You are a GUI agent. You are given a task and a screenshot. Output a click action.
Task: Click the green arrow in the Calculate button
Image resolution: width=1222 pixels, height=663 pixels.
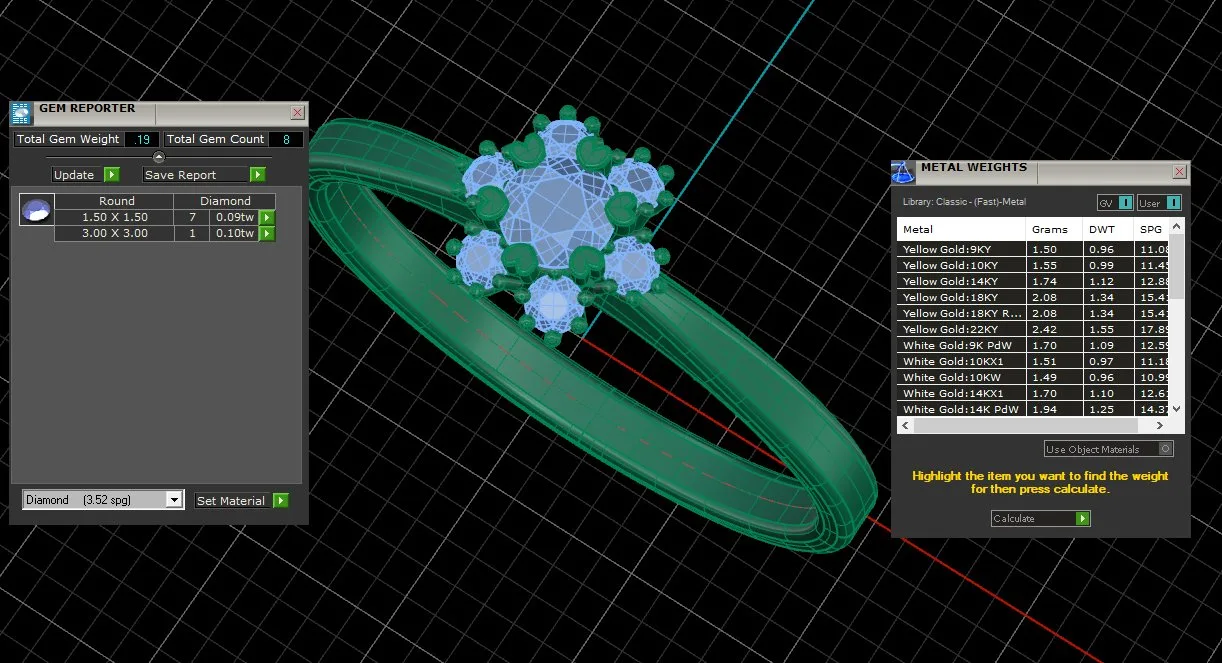tap(1082, 519)
